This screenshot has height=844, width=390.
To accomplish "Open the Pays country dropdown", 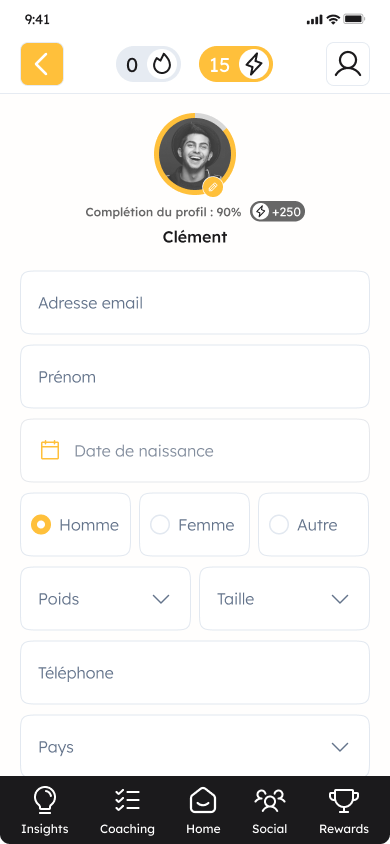I will point(195,747).
